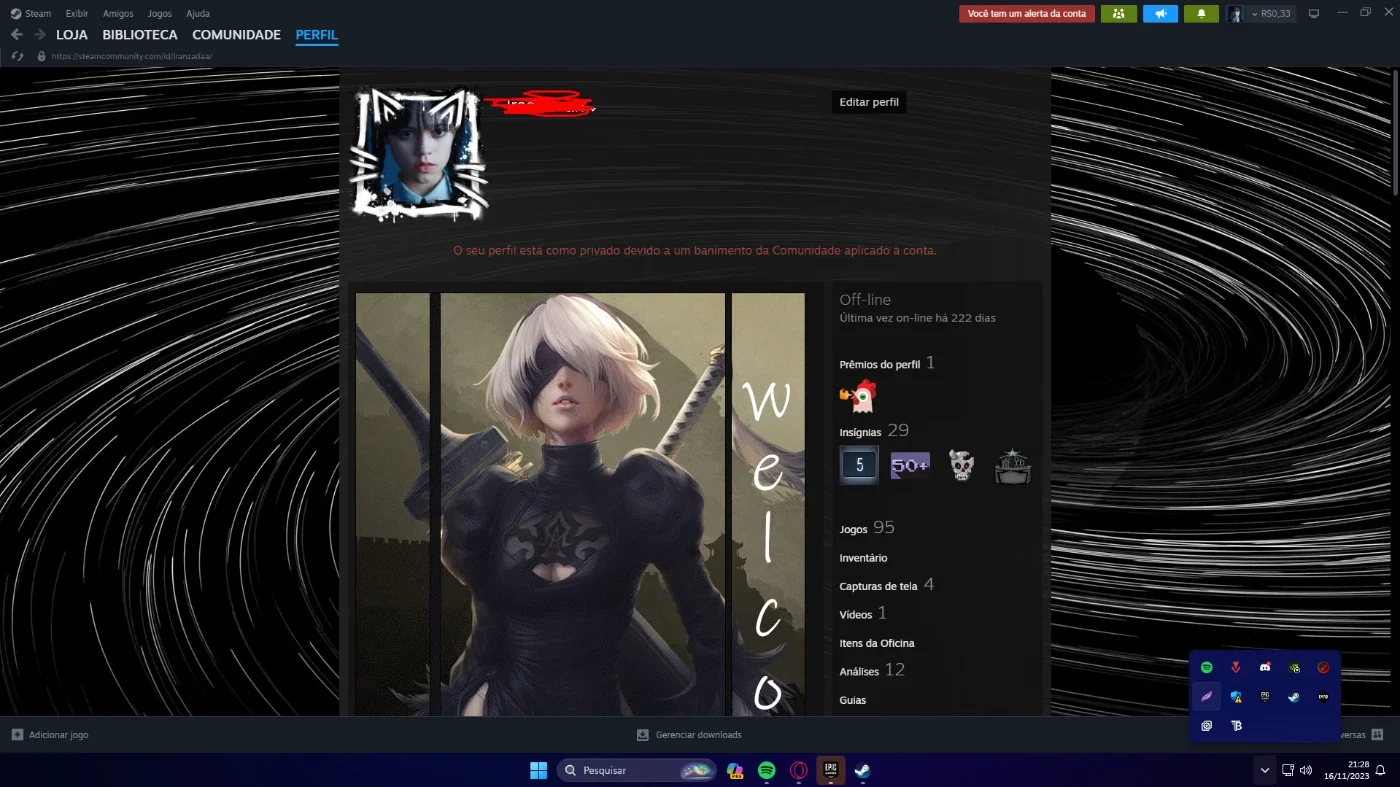Click black round Pro icon in tray
The height and width of the screenshot is (787, 1400).
(1323, 696)
